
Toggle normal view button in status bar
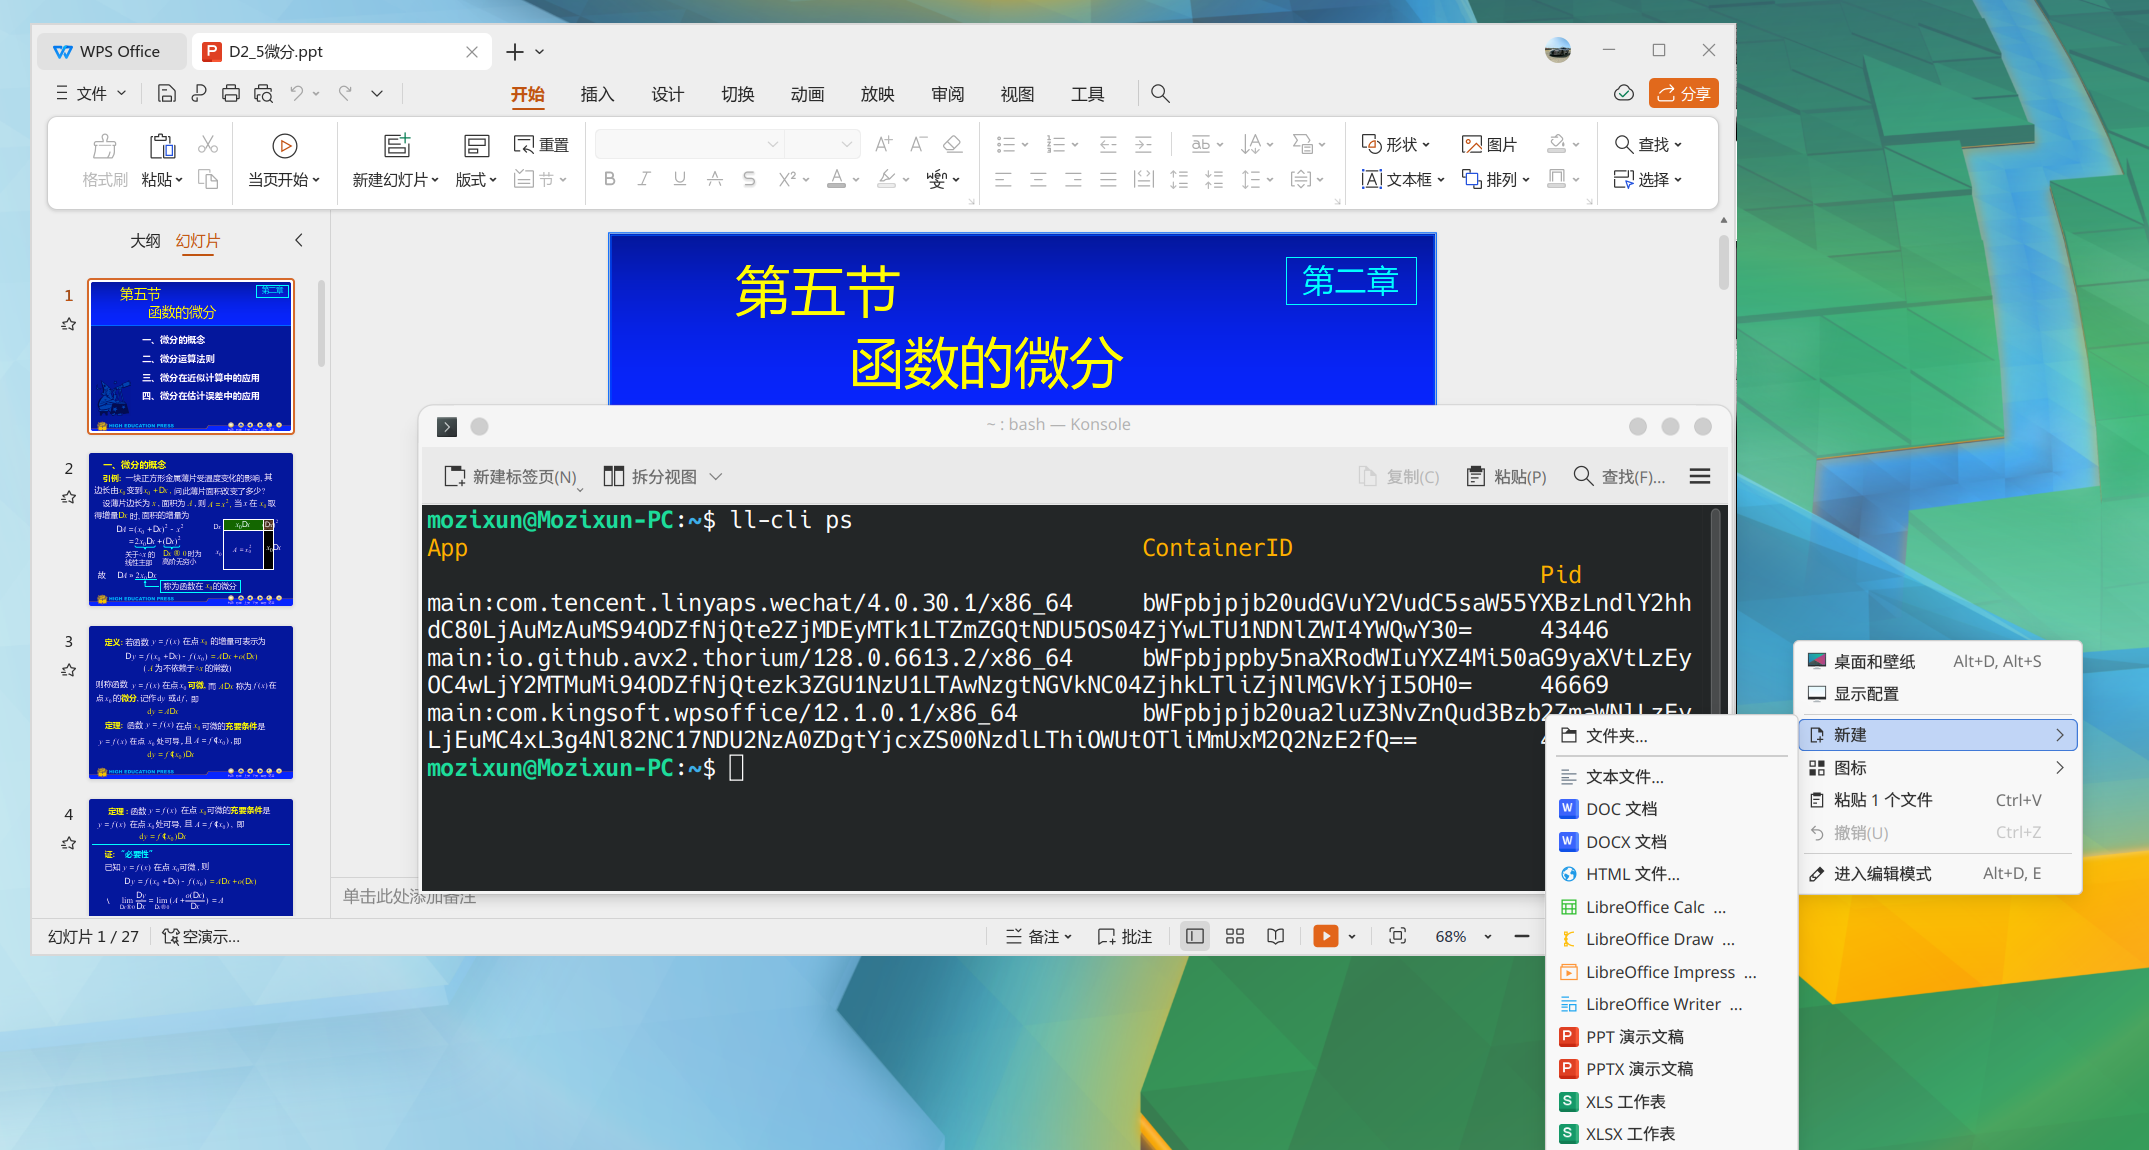1195,936
